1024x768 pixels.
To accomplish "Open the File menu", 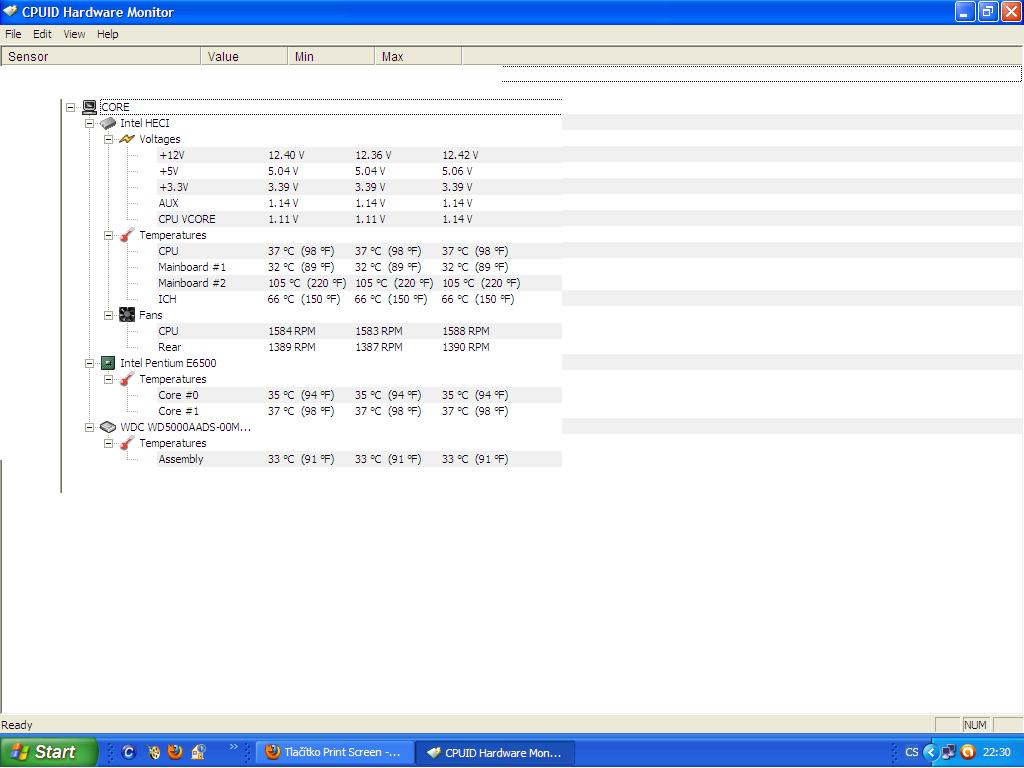I will pyautogui.click(x=13, y=34).
